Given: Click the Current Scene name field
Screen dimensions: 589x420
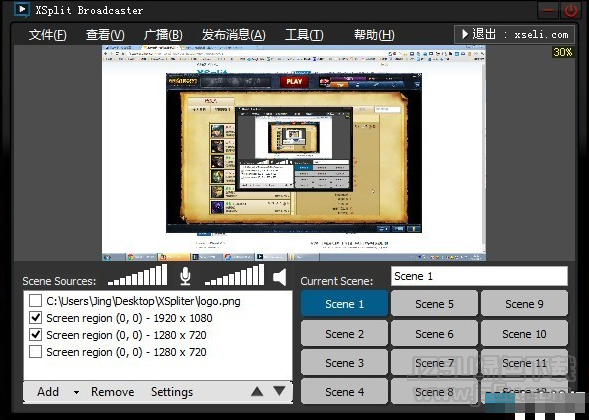Looking at the screenshot, I should (479, 276).
